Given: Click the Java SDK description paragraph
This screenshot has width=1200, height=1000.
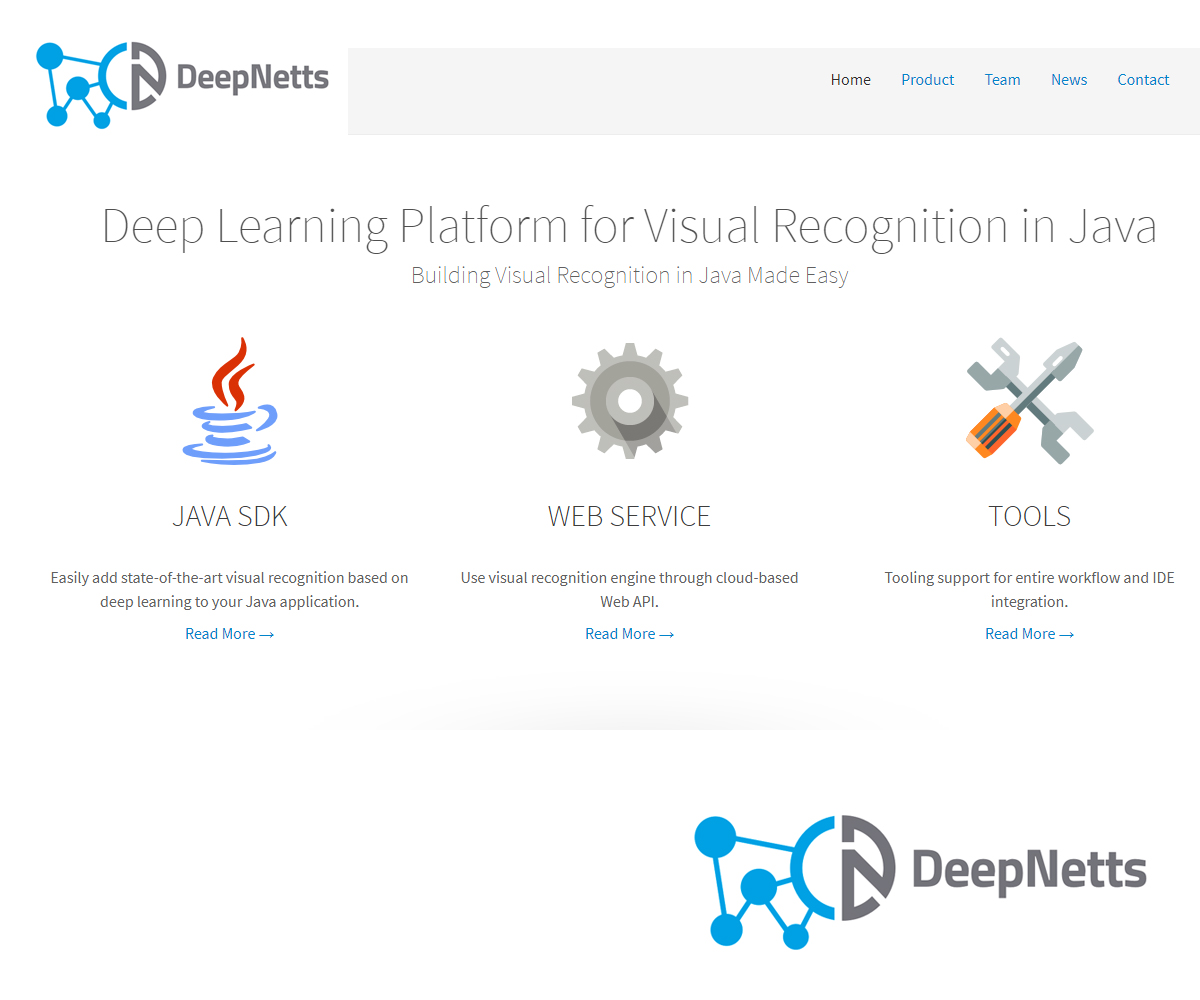Looking at the screenshot, I should 230,590.
